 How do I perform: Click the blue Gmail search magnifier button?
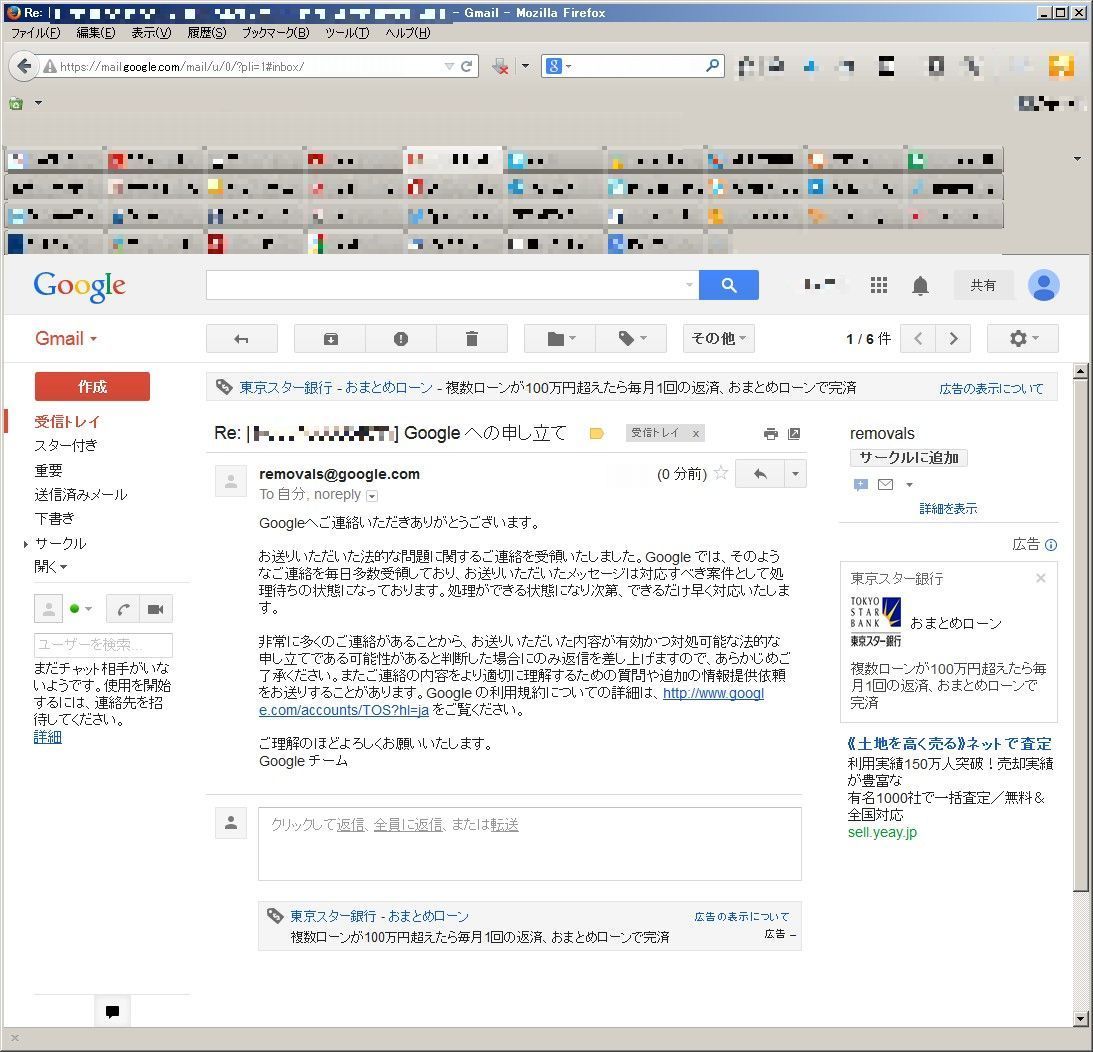[728, 285]
